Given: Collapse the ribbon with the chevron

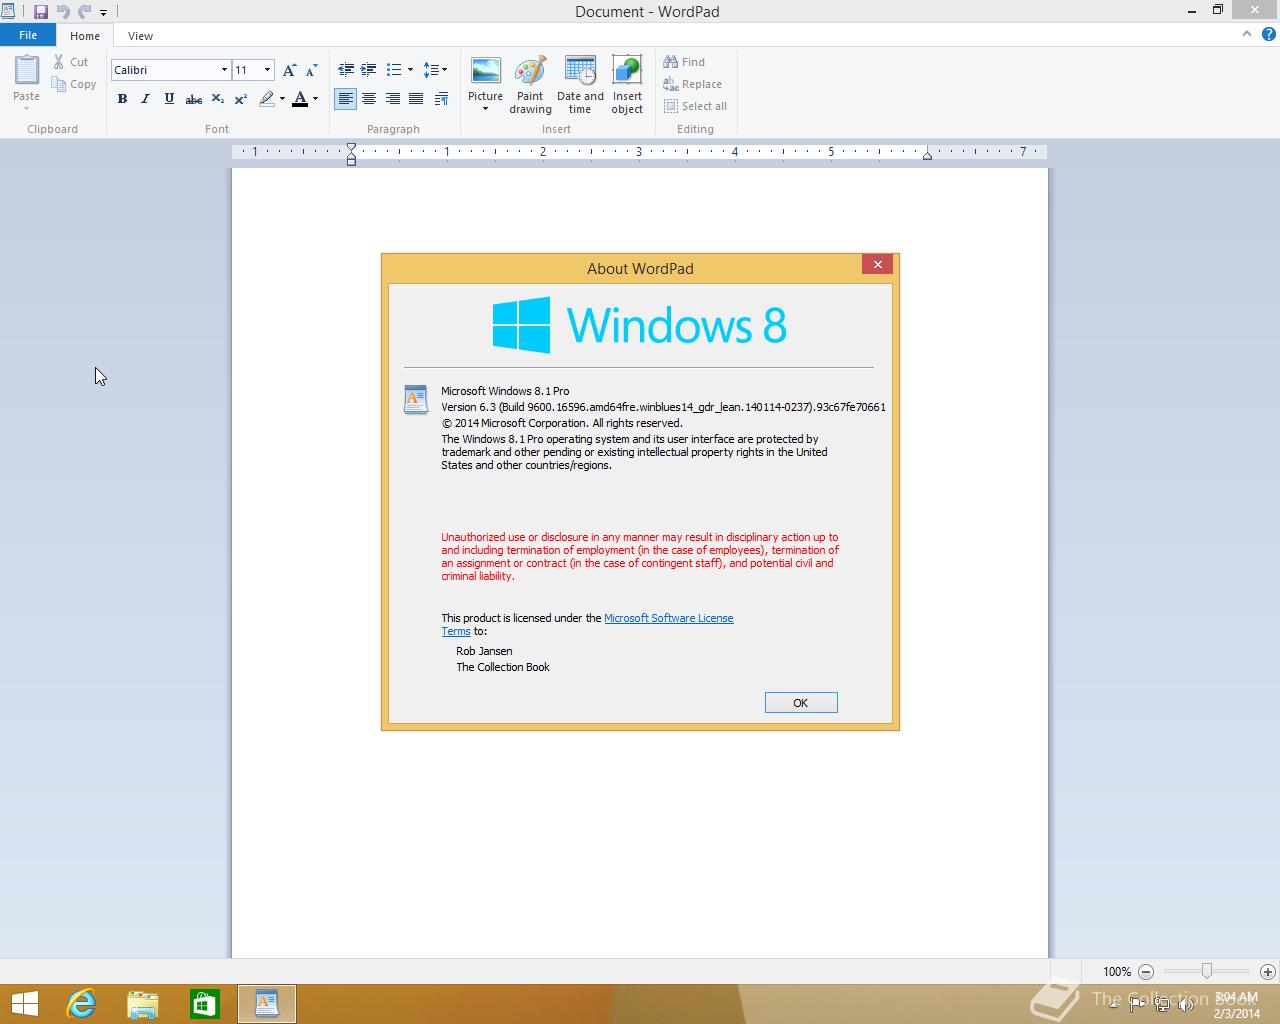Looking at the screenshot, I should pyautogui.click(x=1247, y=34).
